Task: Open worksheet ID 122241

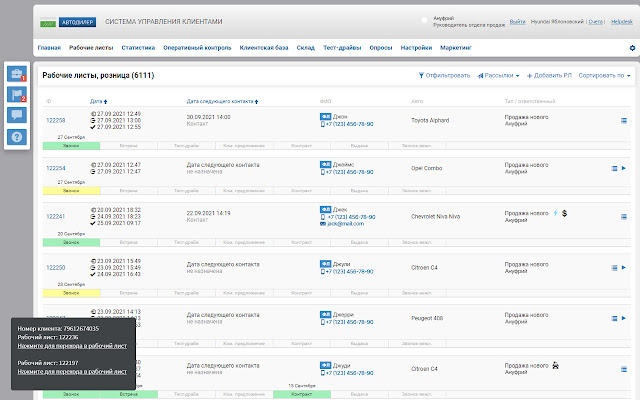Action: pos(56,217)
